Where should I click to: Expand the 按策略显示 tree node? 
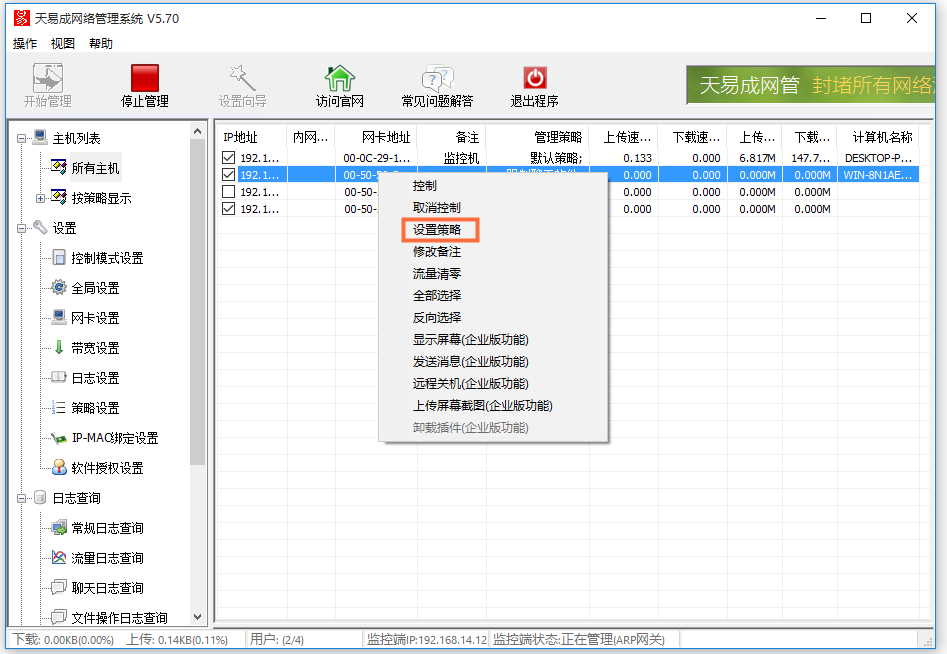click(40, 198)
